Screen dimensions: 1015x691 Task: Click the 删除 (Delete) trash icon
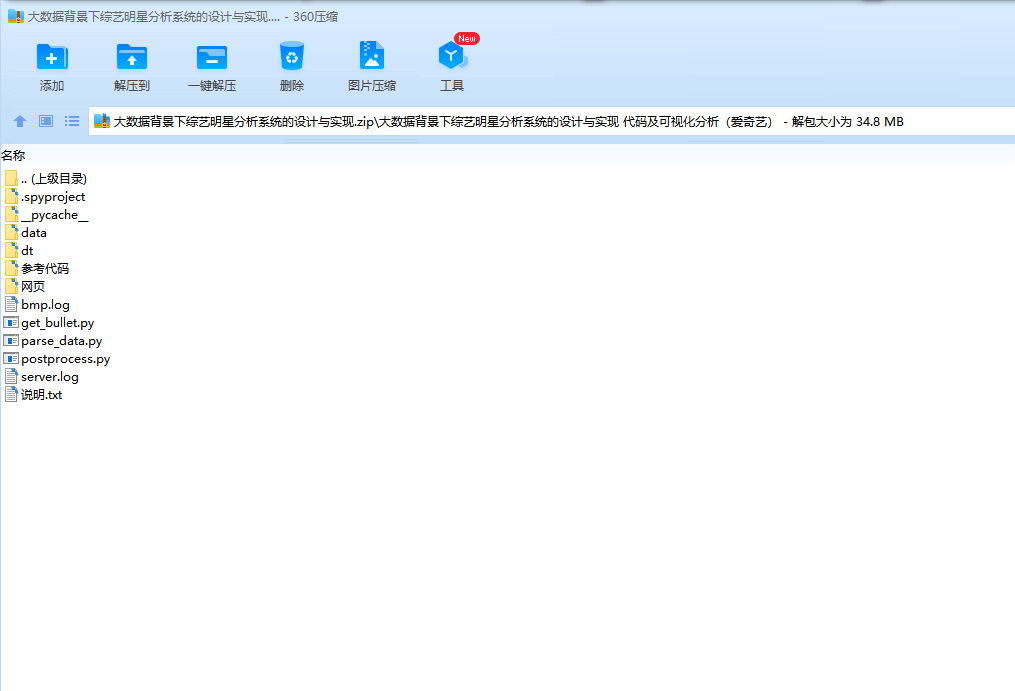coord(292,56)
